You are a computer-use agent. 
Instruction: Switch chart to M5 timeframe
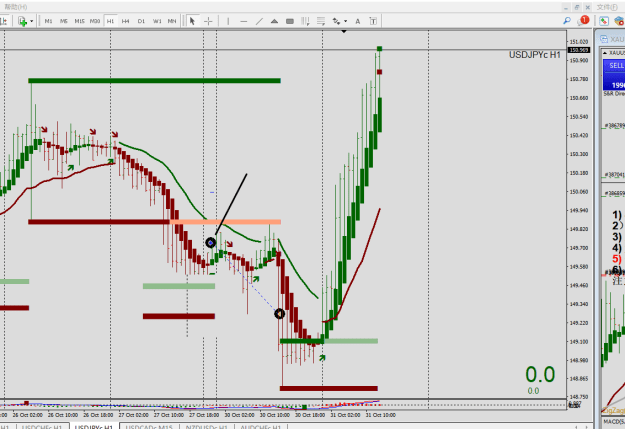tap(64, 21)
